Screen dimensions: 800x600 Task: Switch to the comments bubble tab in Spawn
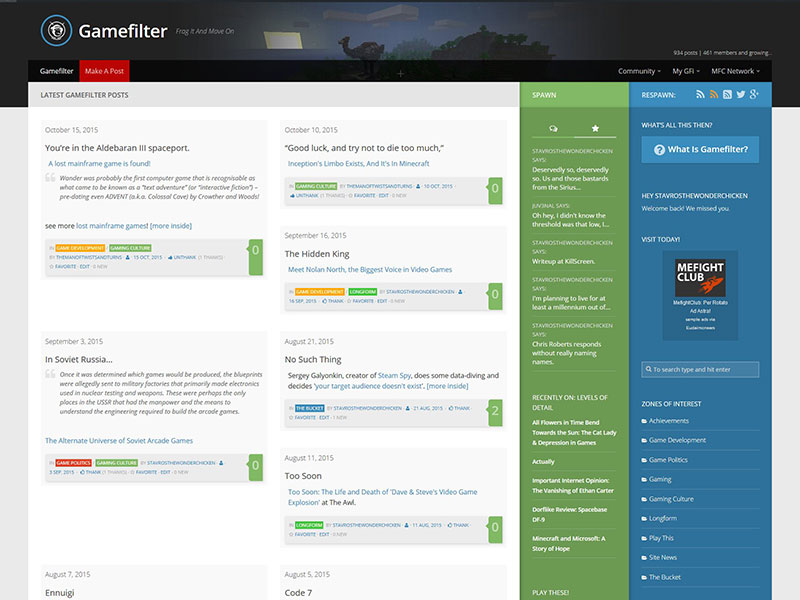pos(553,129)
